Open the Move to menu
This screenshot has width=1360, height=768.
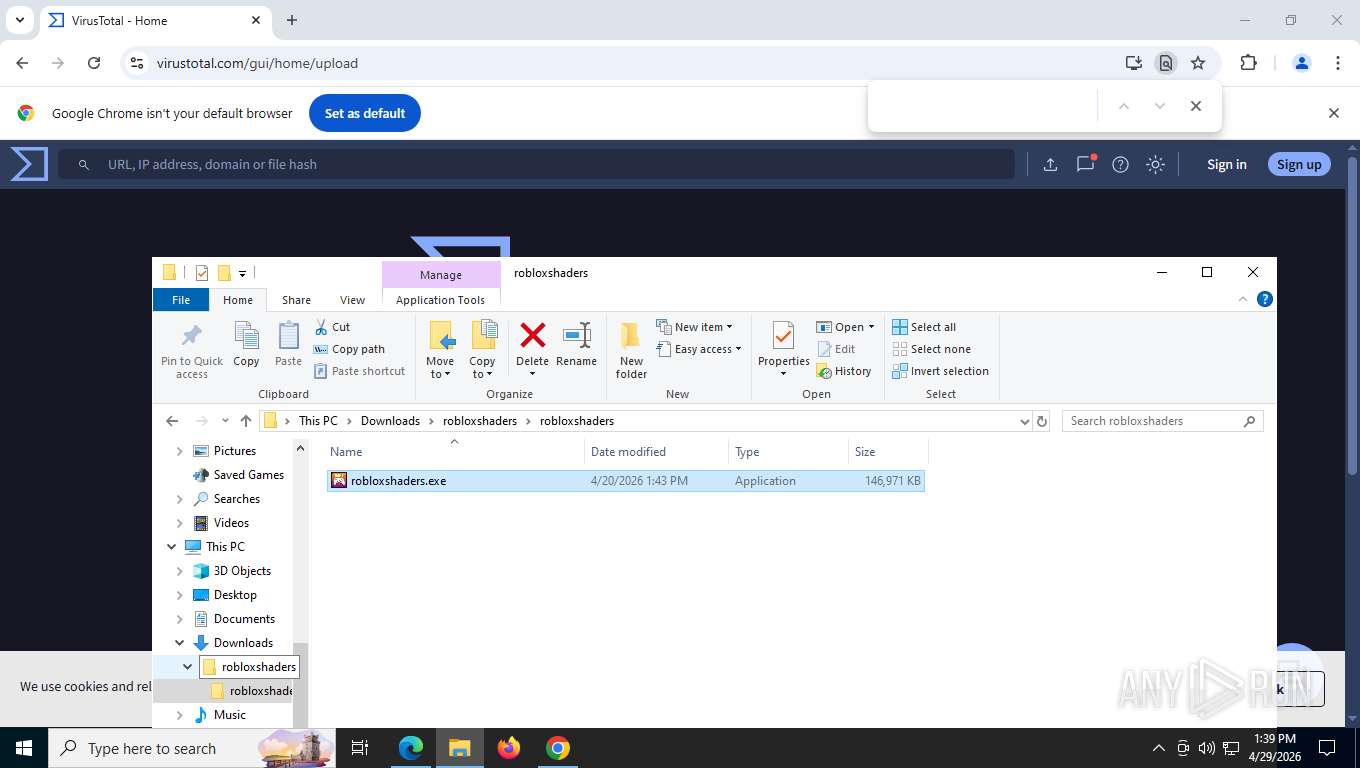point(440,350)
